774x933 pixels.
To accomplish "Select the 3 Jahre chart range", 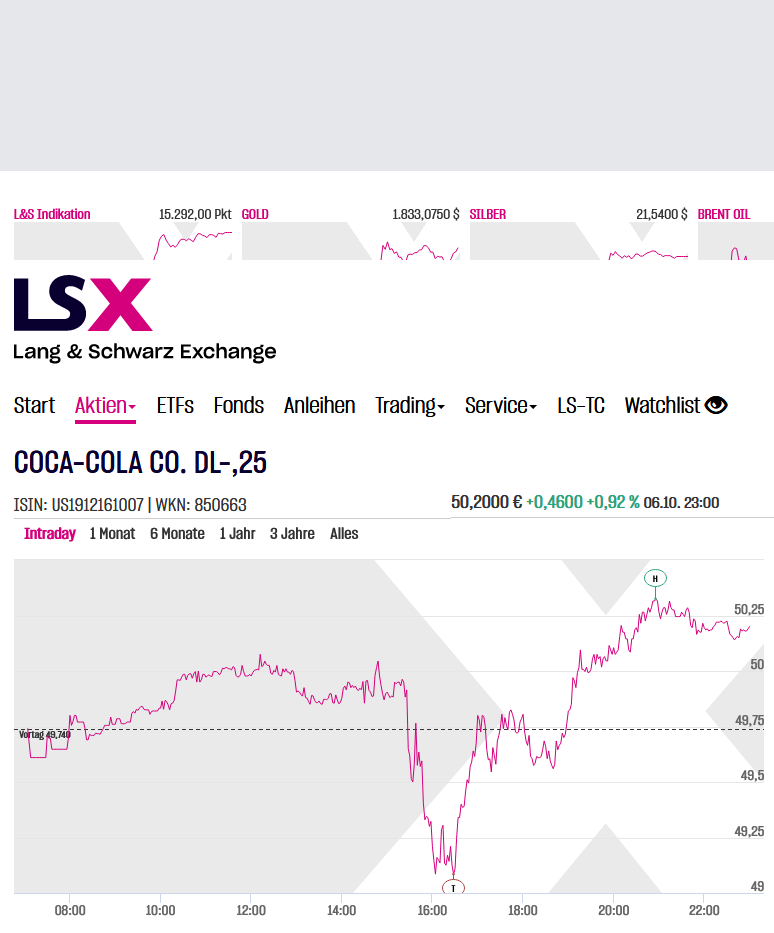I will click(x=293, y=533).
